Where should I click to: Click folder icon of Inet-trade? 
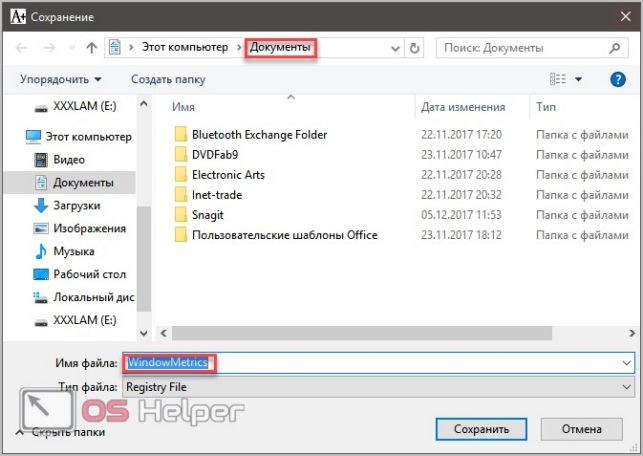pyautogui.click(x=180, y=194)
